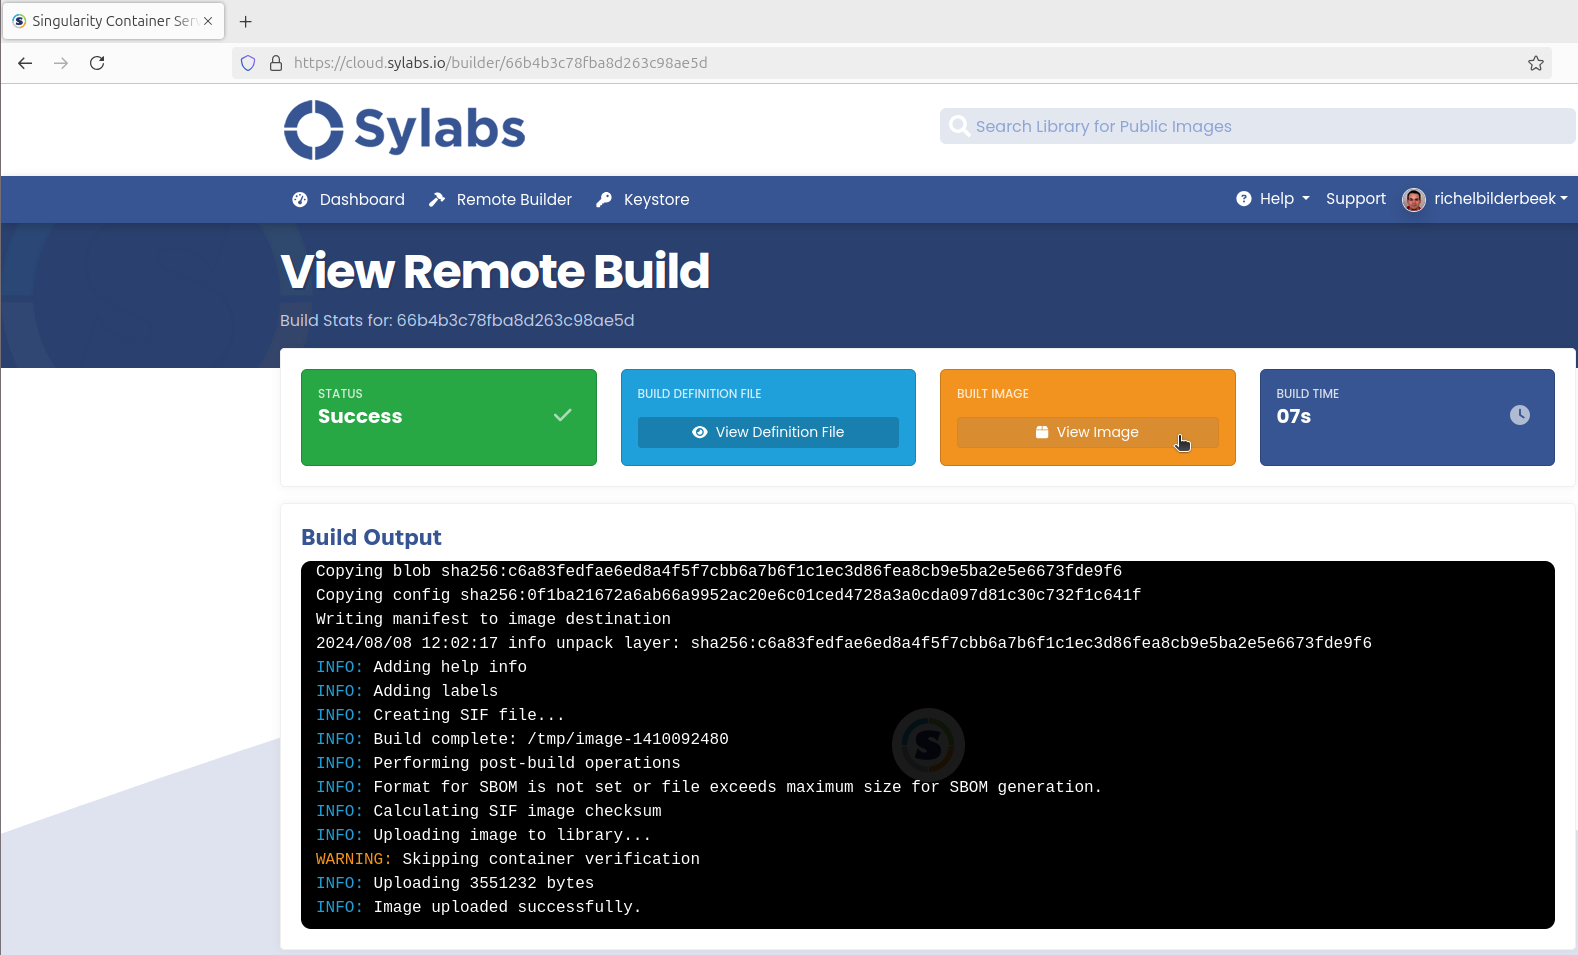
Task: Click the richelbilderbeek profile avatar
Action: 1413,200
